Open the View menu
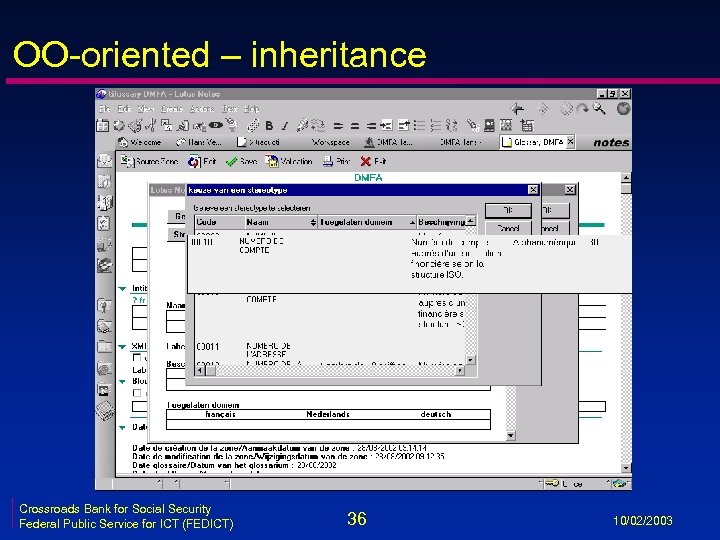Screen dimensions: 720x540 [x=146, y=109]
